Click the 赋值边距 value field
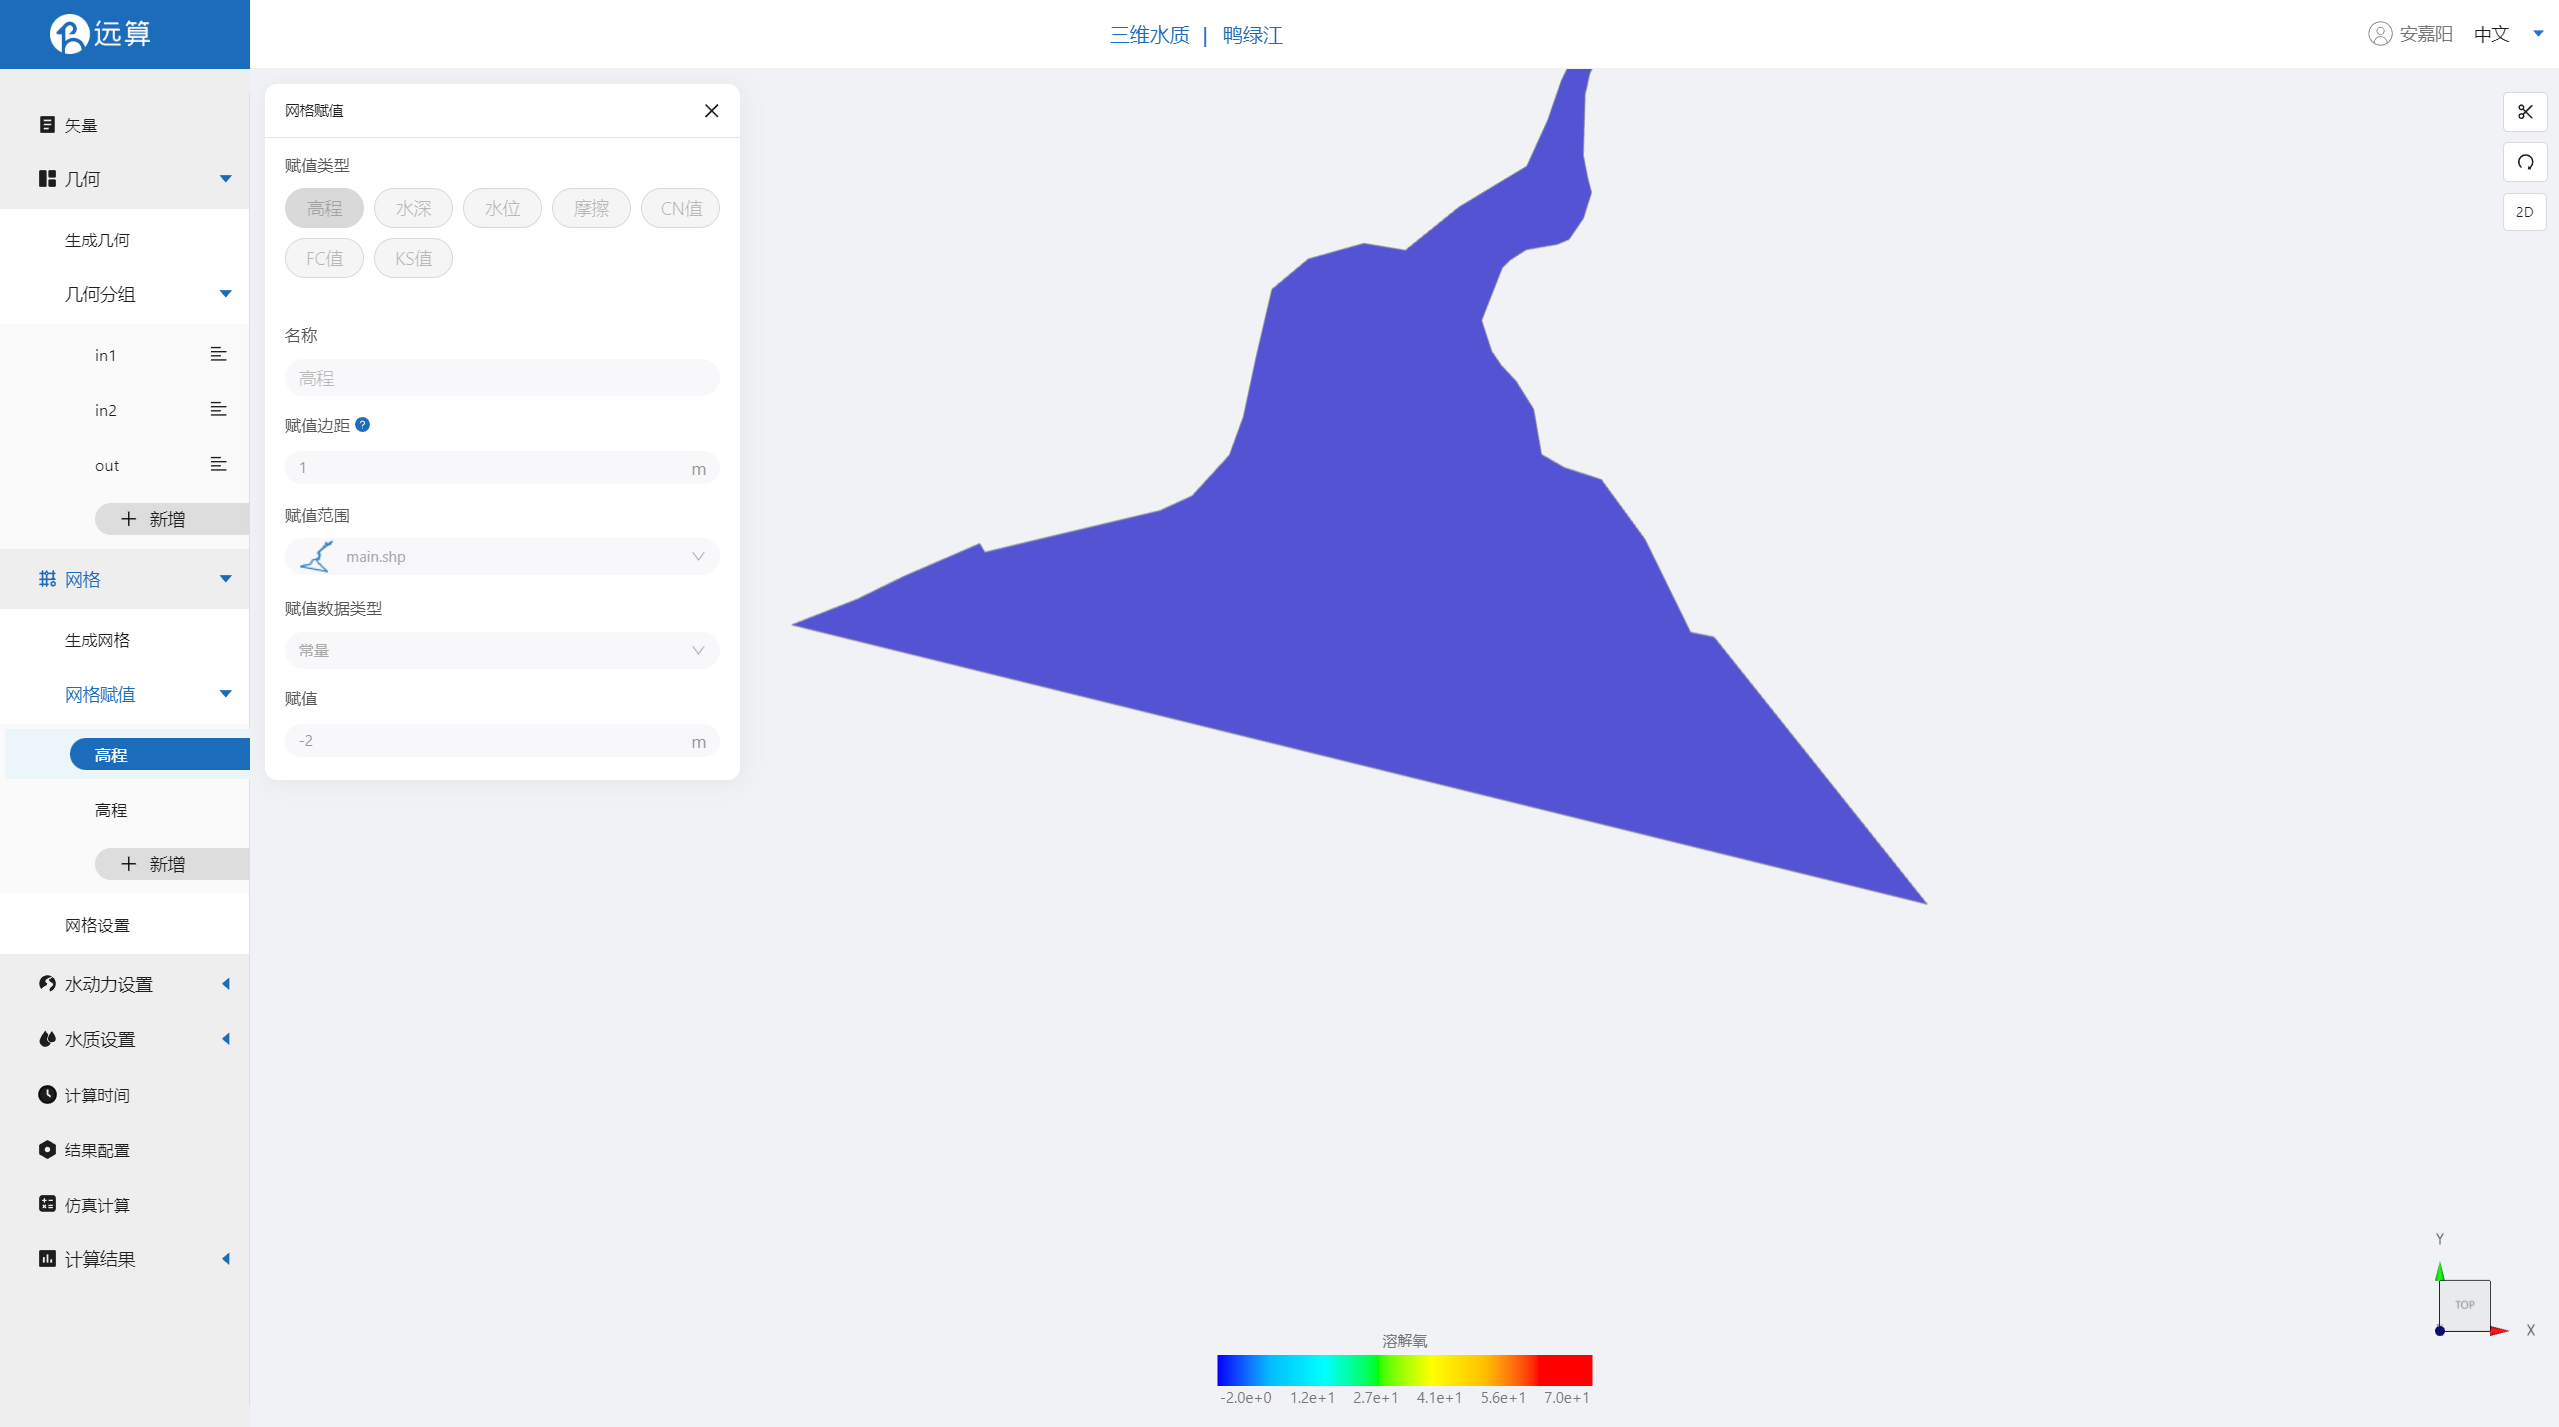The width and height of the screenshot is (2559, 1427). (502, 468)
